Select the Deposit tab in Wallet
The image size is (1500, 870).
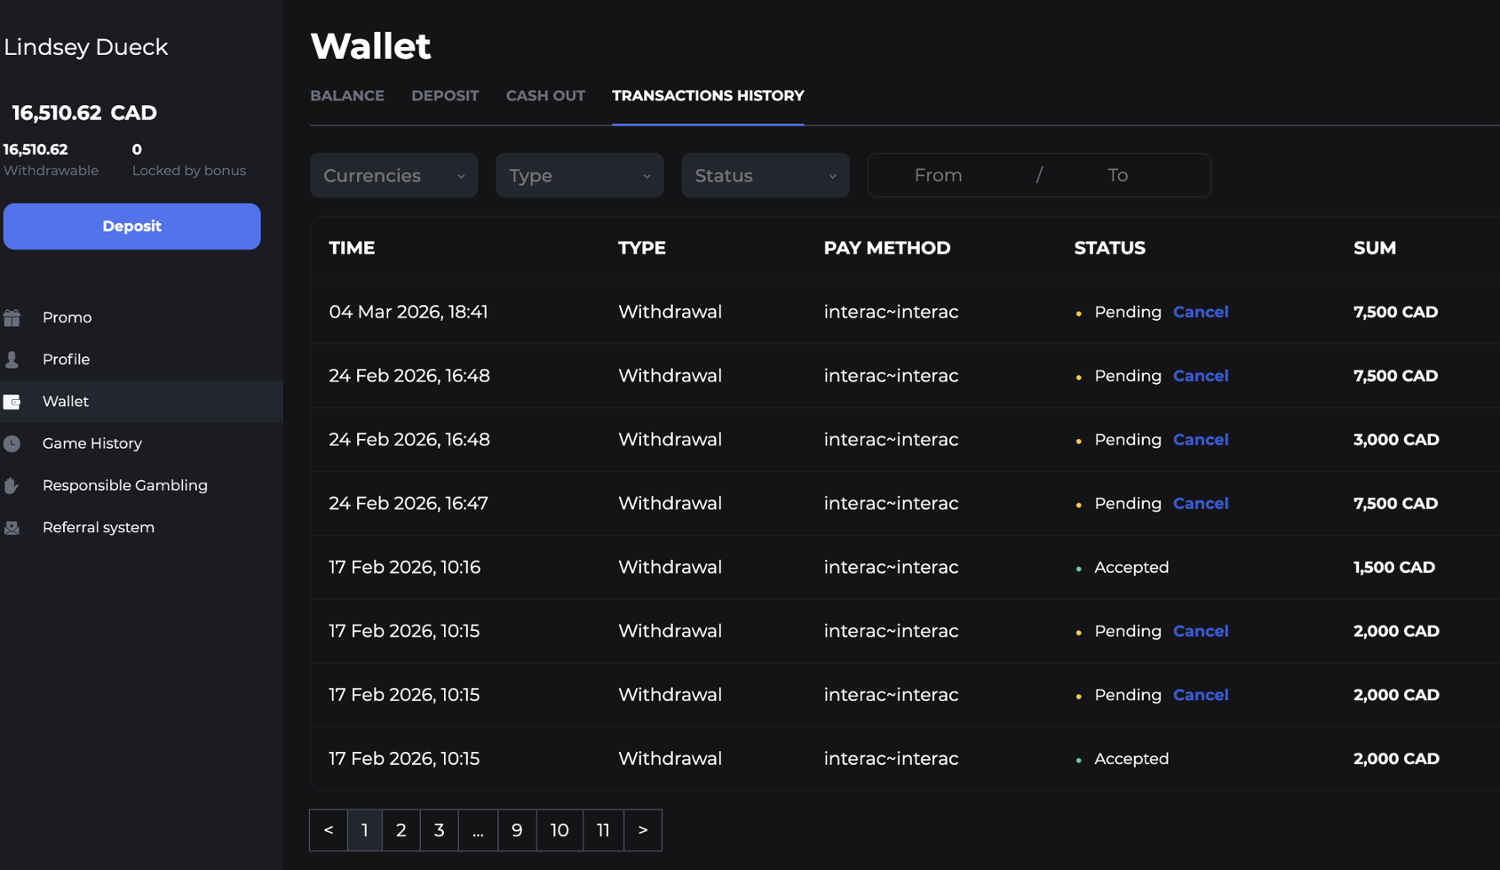pos(445,96)
